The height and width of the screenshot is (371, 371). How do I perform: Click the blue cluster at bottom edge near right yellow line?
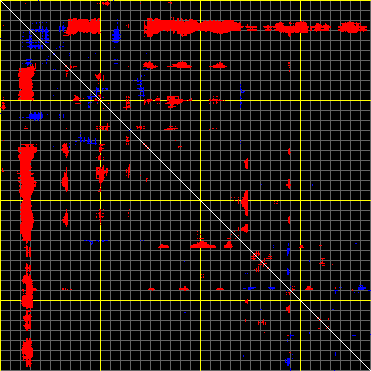[288, 361]
